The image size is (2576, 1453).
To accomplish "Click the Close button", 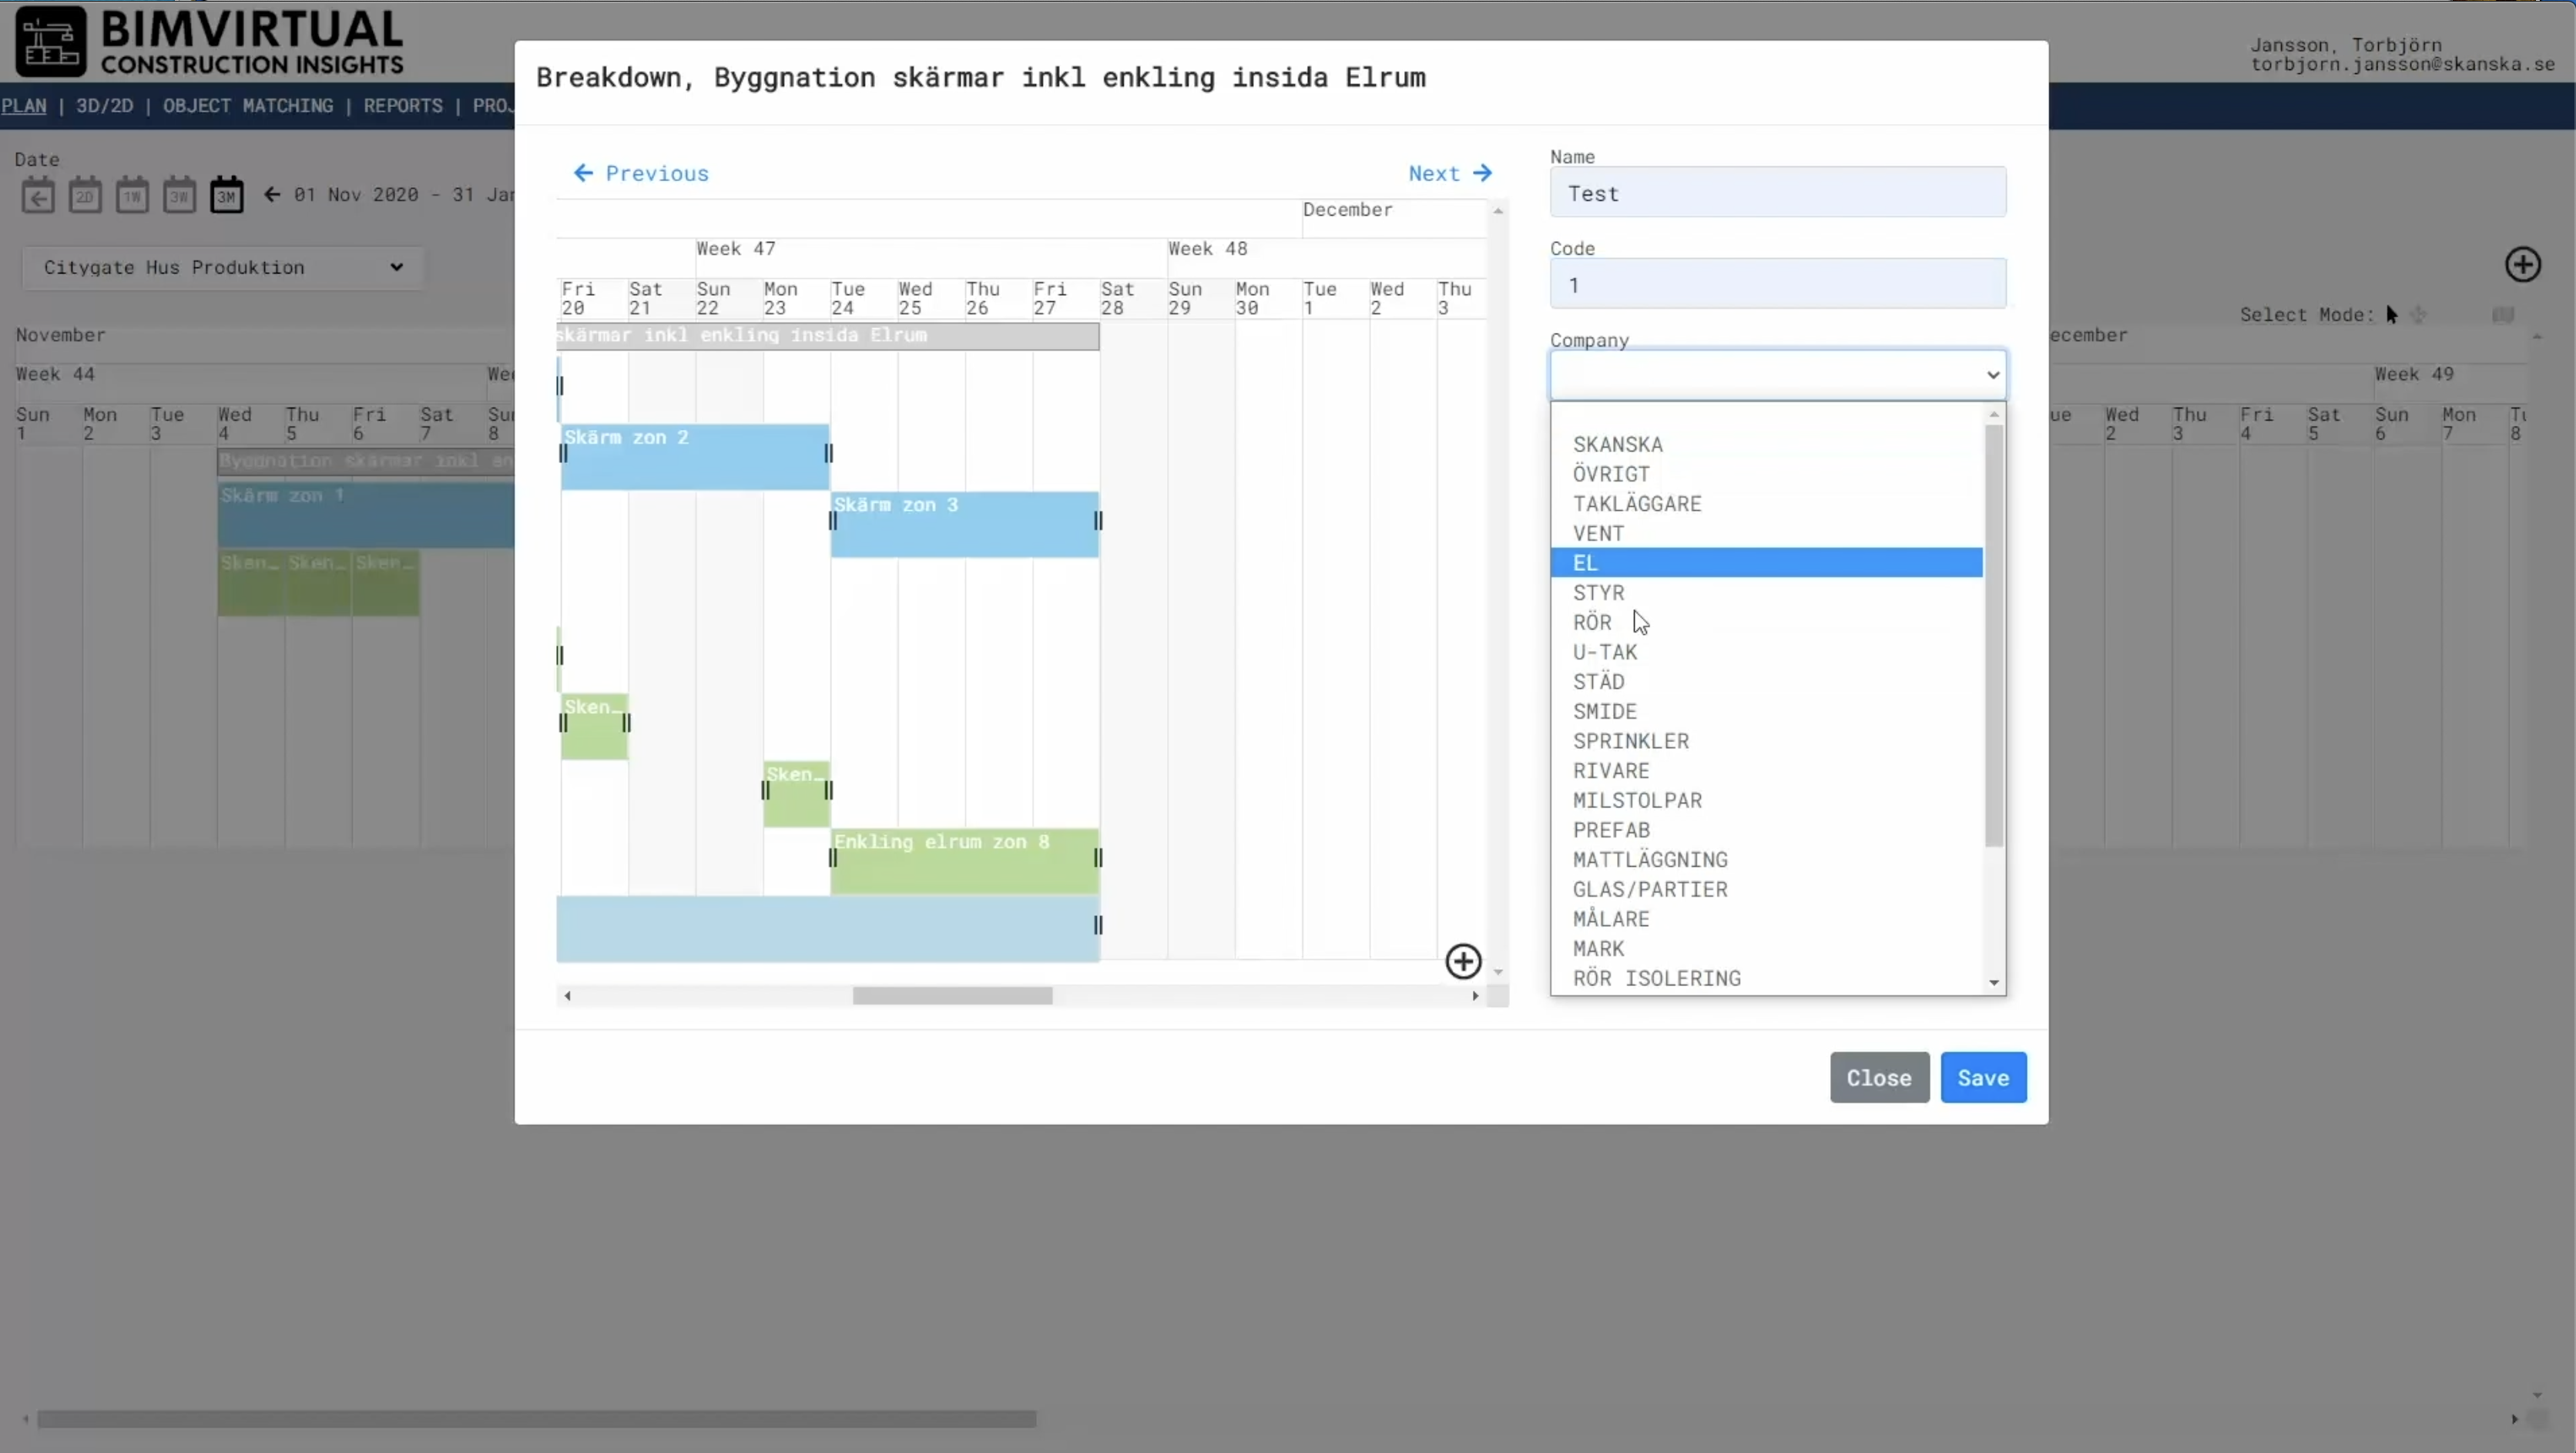I will [1879, 1078].
